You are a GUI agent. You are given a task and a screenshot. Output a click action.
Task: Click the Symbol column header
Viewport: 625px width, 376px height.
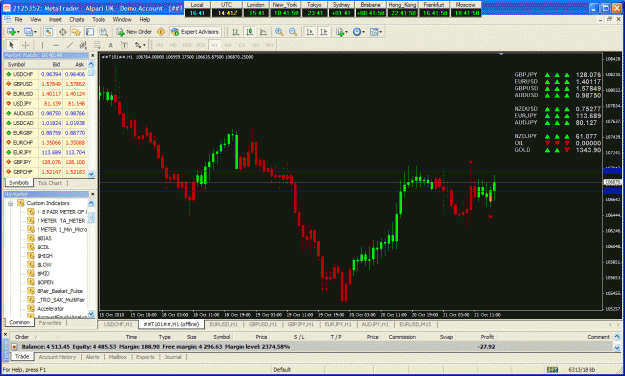click(x=21, y=64)
